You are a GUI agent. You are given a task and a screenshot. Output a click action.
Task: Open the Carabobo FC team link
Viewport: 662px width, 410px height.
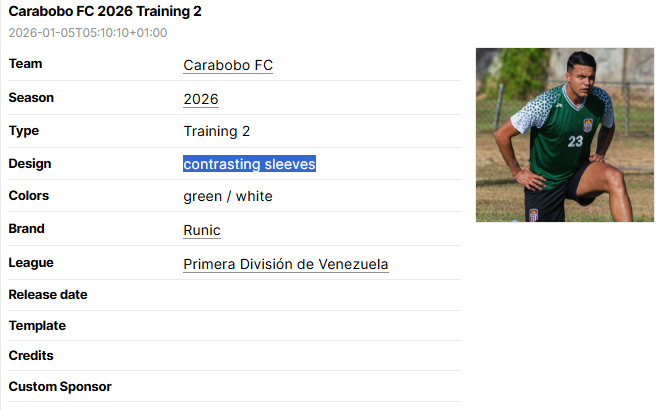coord(228,65)
